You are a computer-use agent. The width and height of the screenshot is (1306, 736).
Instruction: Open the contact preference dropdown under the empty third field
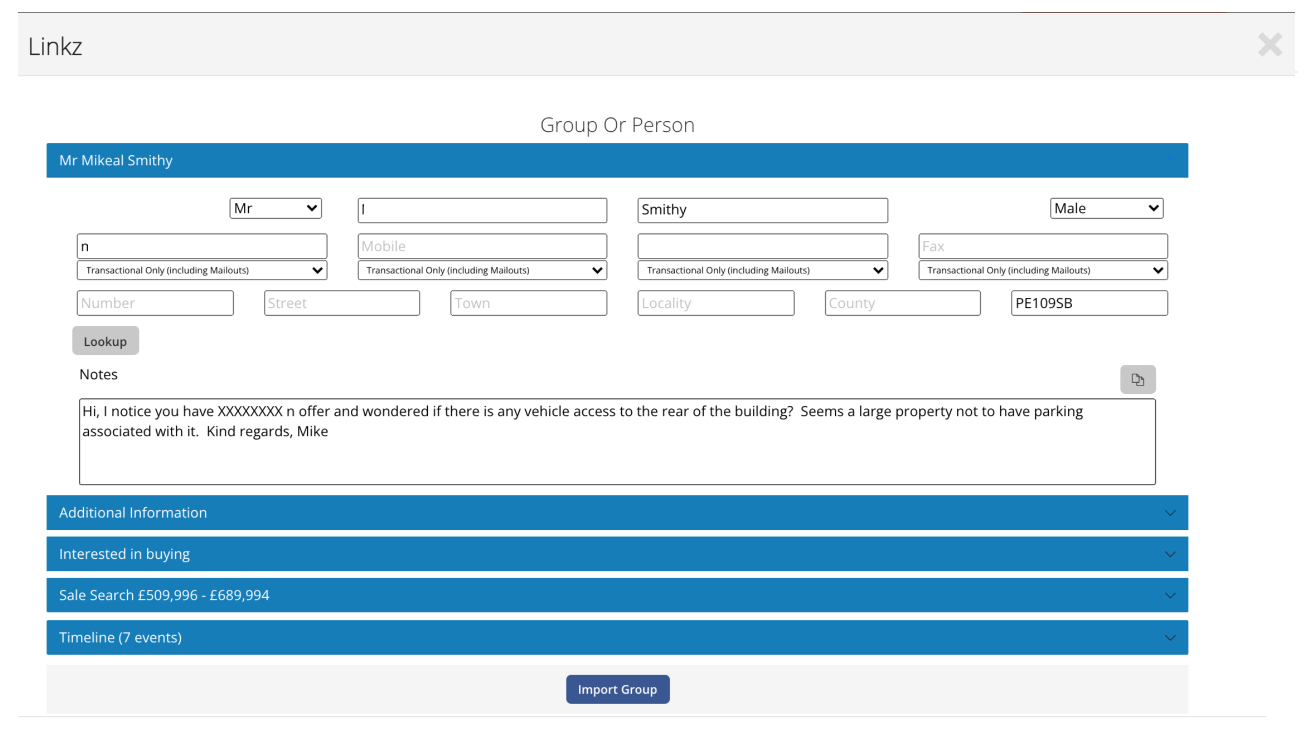click(763, 270)
